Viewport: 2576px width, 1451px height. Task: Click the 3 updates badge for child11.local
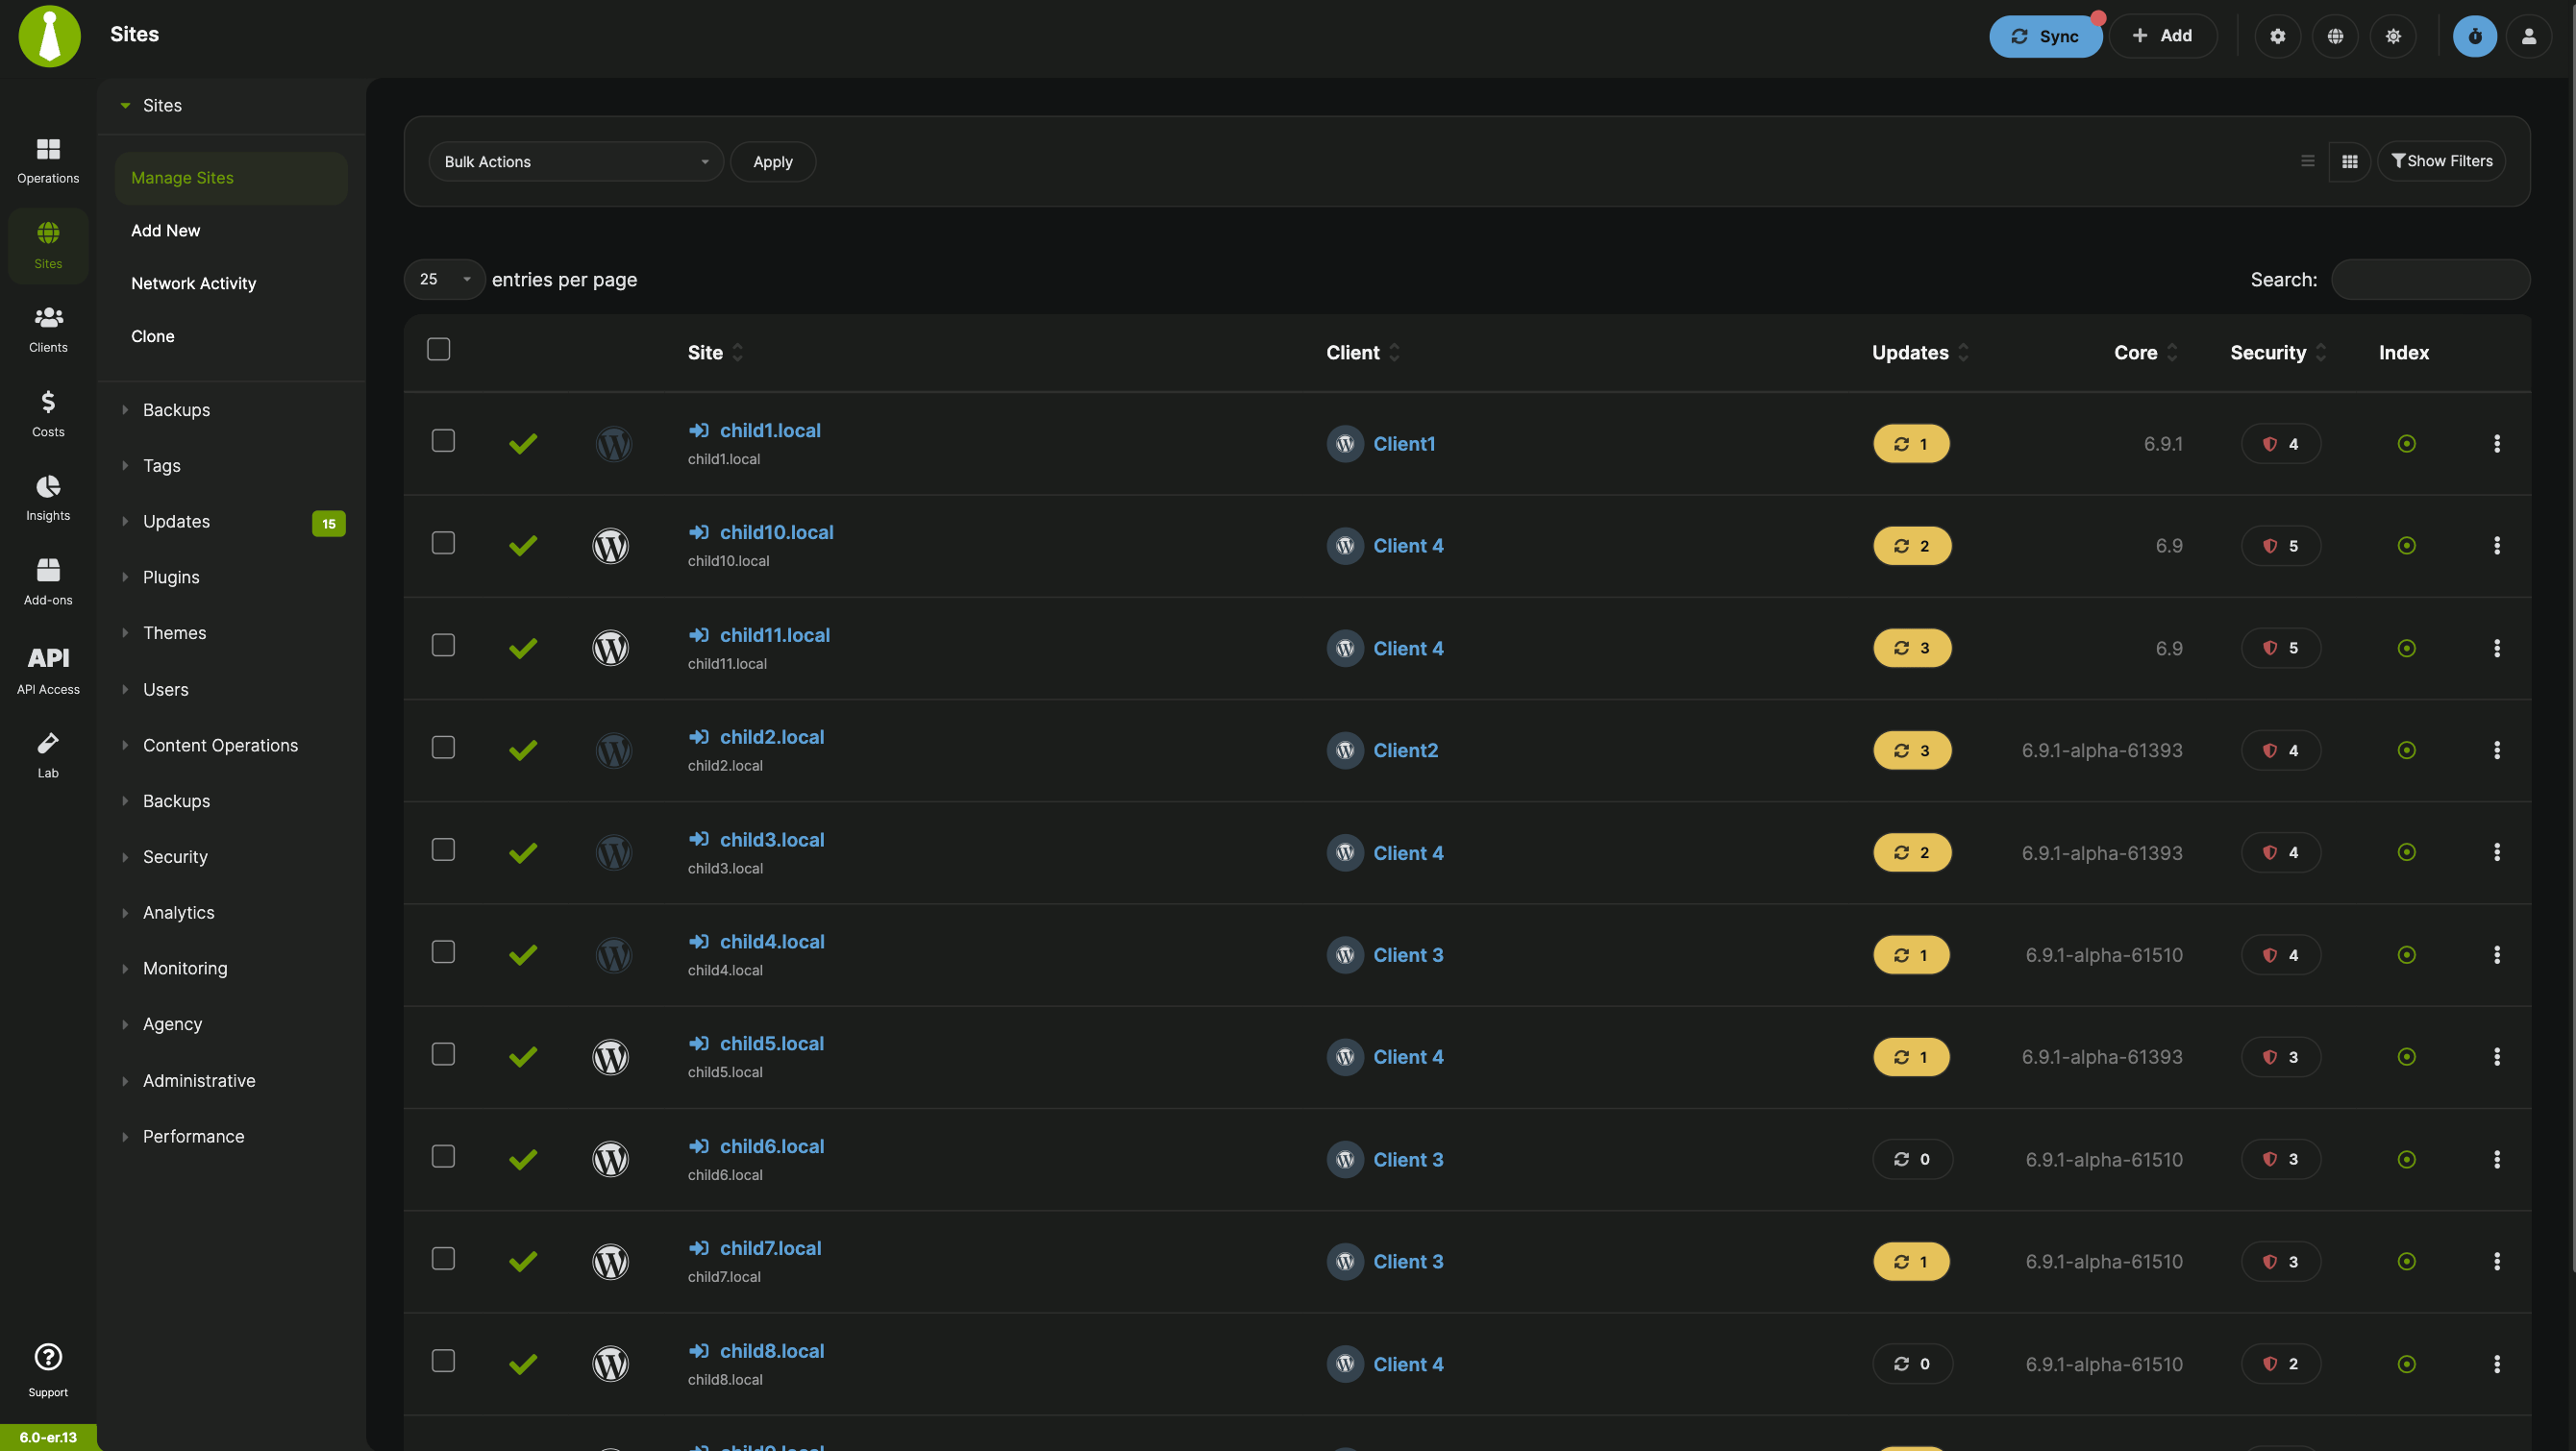pos(1912,648)
